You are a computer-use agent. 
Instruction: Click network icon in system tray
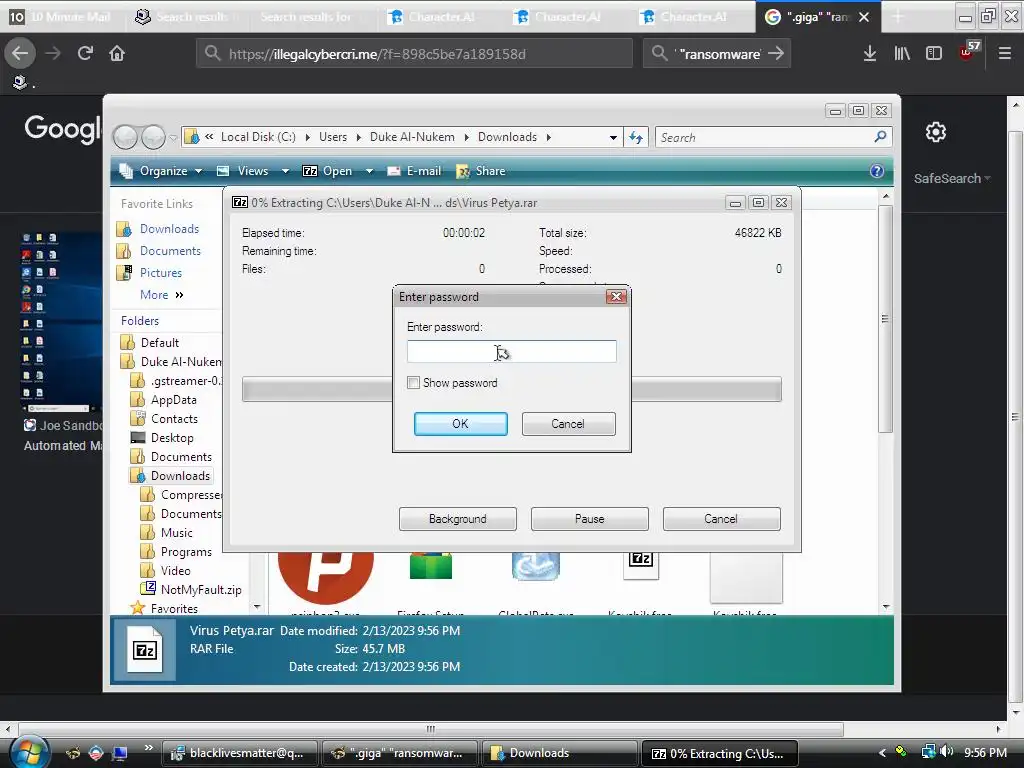pyautogui.click(x=928, y=752)
